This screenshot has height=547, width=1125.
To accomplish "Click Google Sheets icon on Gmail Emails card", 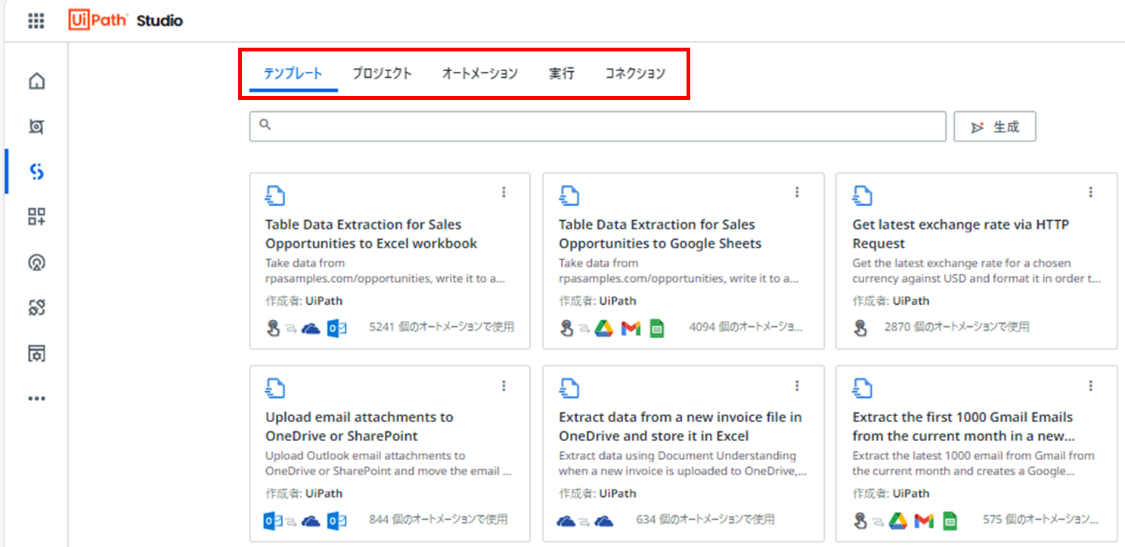I will click(x=951, y=521).
